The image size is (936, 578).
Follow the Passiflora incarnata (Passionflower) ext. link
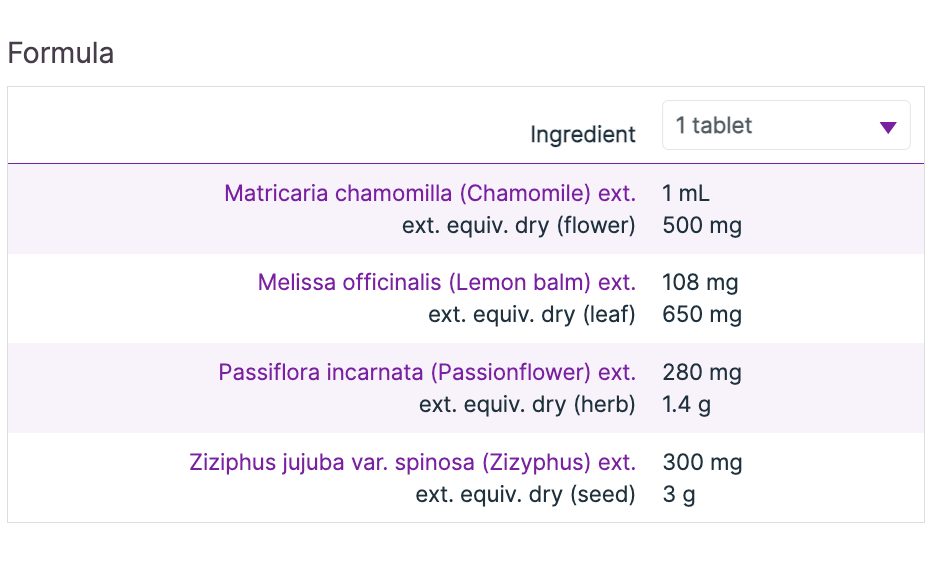coord(427,373)
